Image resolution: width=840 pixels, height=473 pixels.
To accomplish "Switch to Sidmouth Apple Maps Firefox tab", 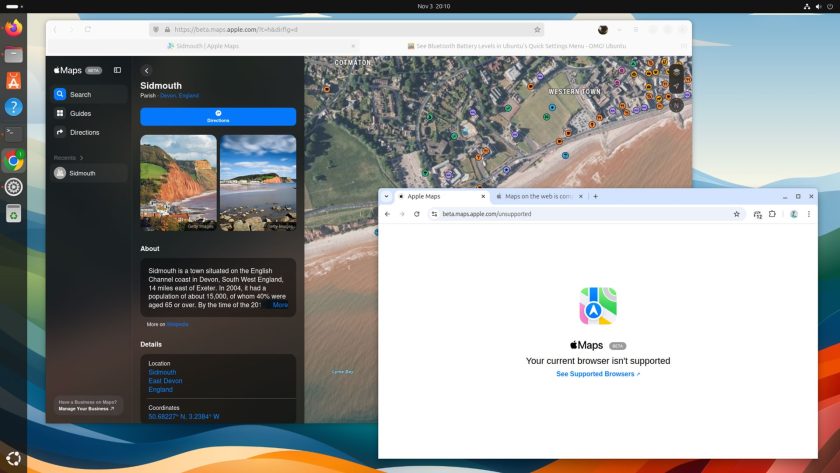I will point(202,46).
